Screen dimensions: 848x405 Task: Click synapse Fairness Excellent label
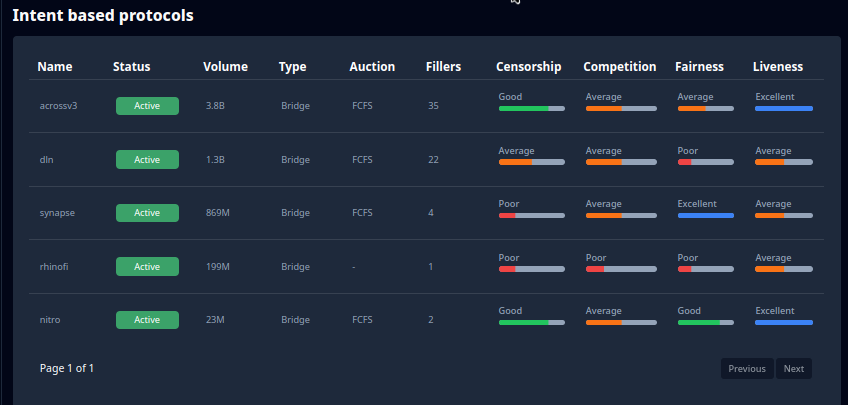coord(697,204)
